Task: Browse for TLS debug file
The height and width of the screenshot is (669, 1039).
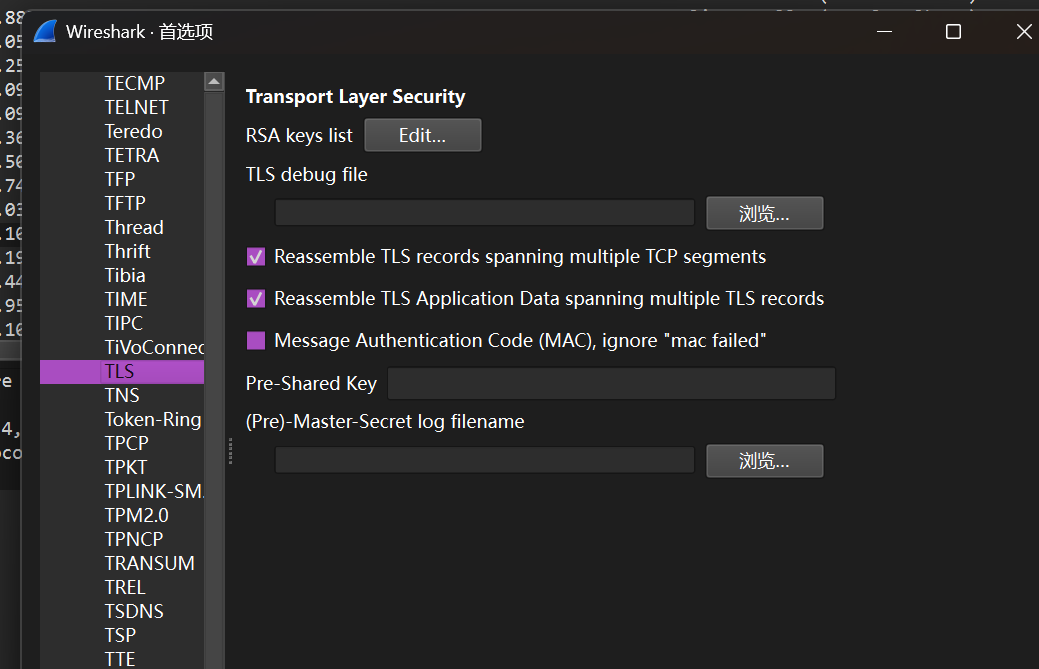Action: (x=764, y=213)
